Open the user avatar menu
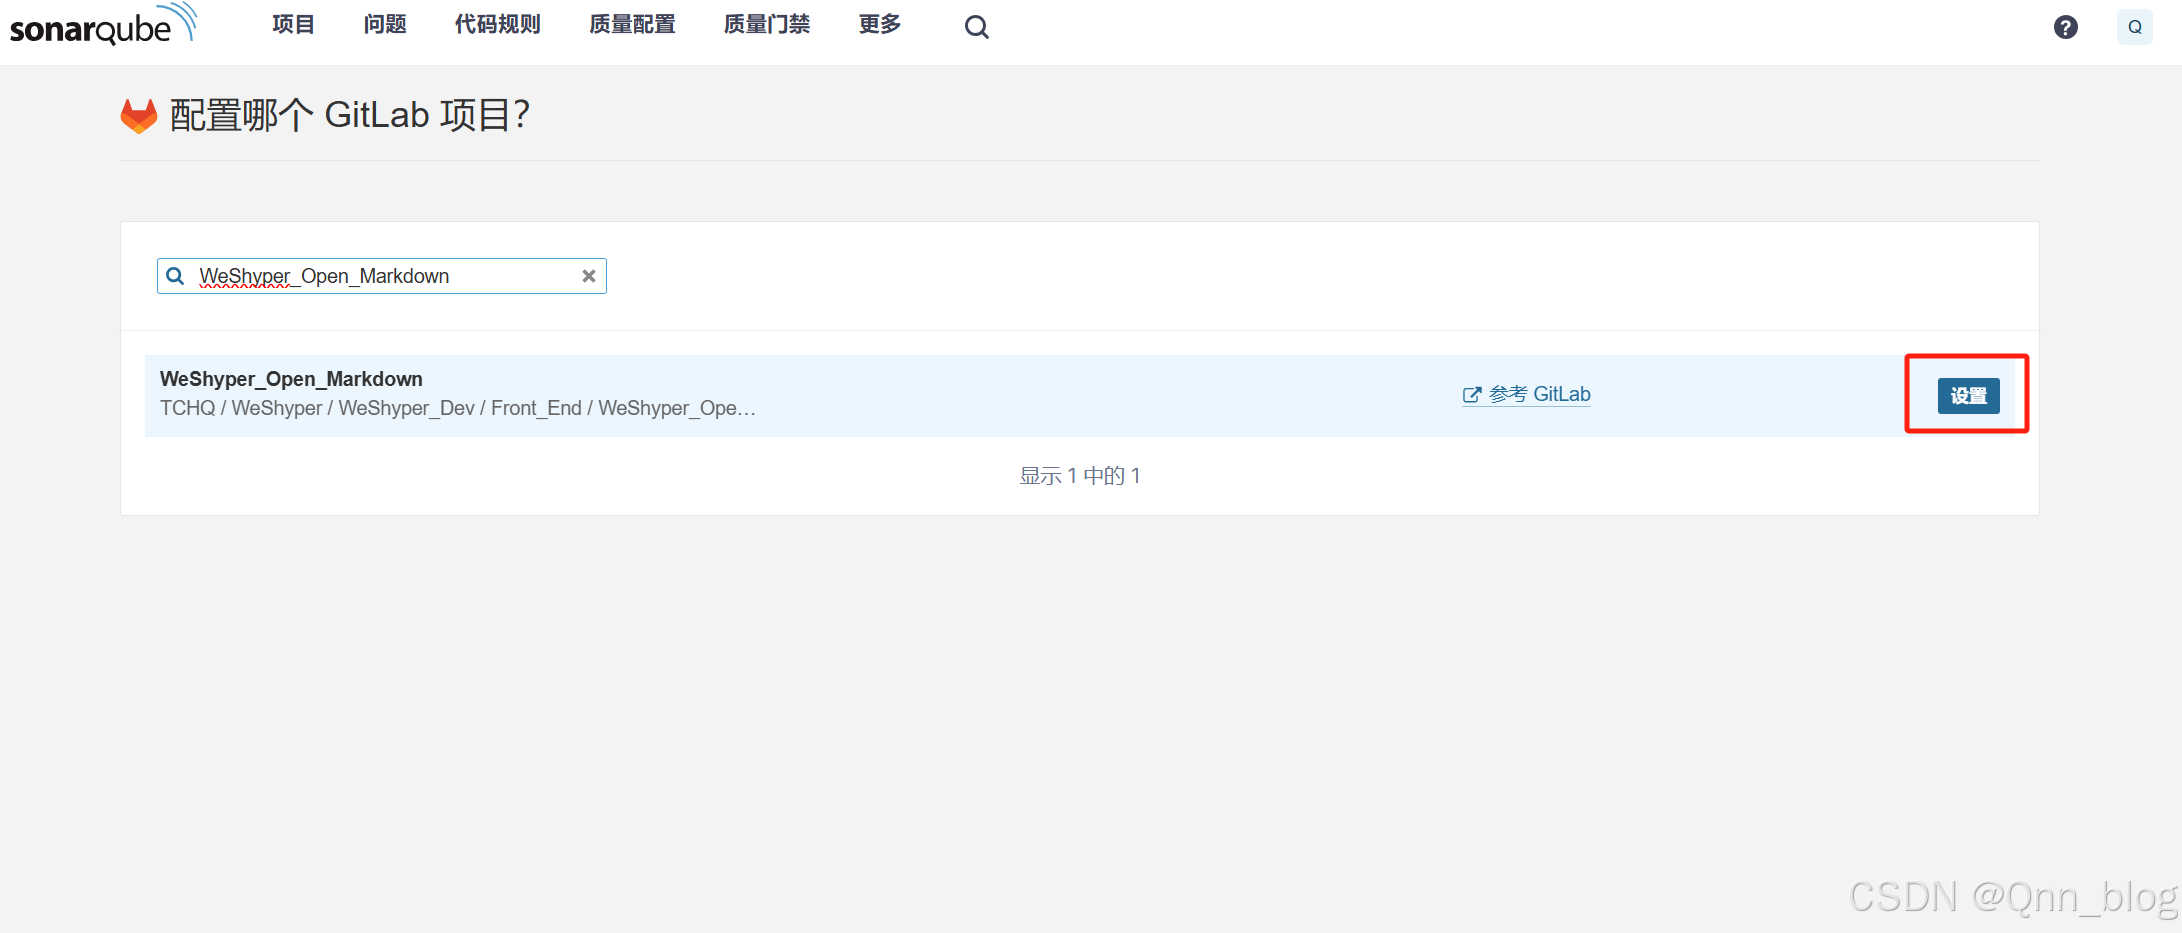This screenshot has width=2182, height=933. coord(2135,27)
